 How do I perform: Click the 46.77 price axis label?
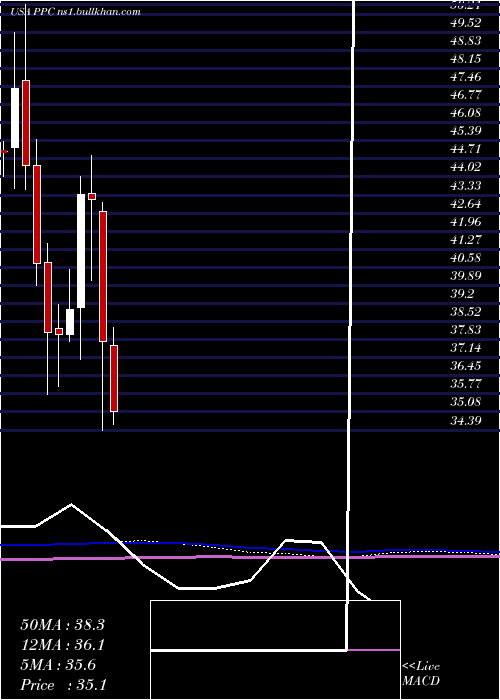click(465, 95)
